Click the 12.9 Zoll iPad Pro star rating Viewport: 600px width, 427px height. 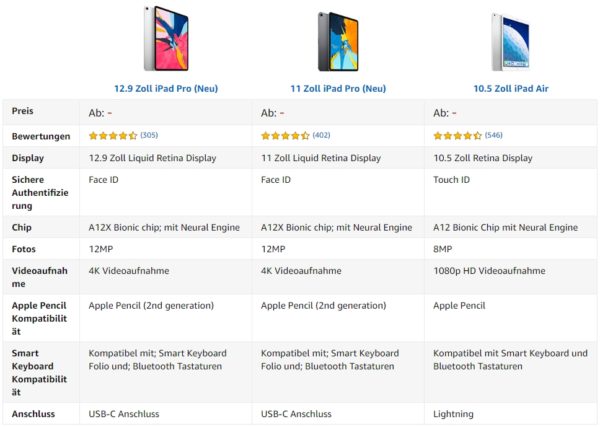(x=113, y=135)
